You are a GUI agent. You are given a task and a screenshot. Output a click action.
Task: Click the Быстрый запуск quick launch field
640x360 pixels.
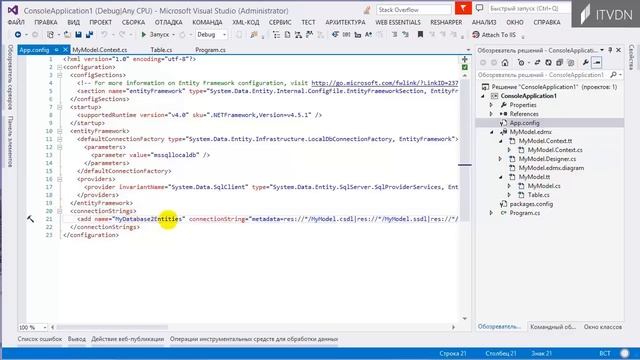[529, 9]
